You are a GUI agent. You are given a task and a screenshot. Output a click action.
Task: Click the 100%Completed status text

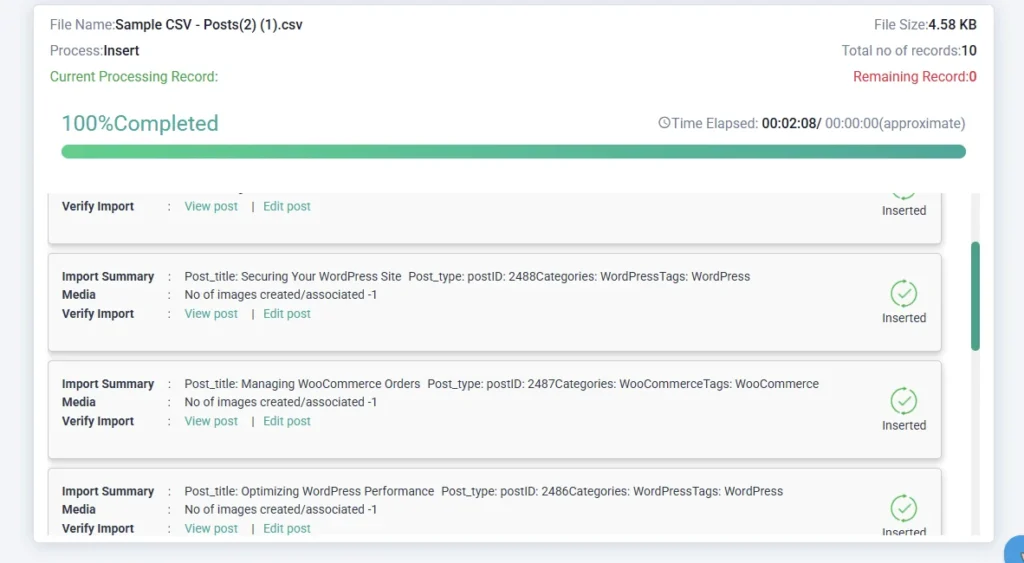point(140,124)
